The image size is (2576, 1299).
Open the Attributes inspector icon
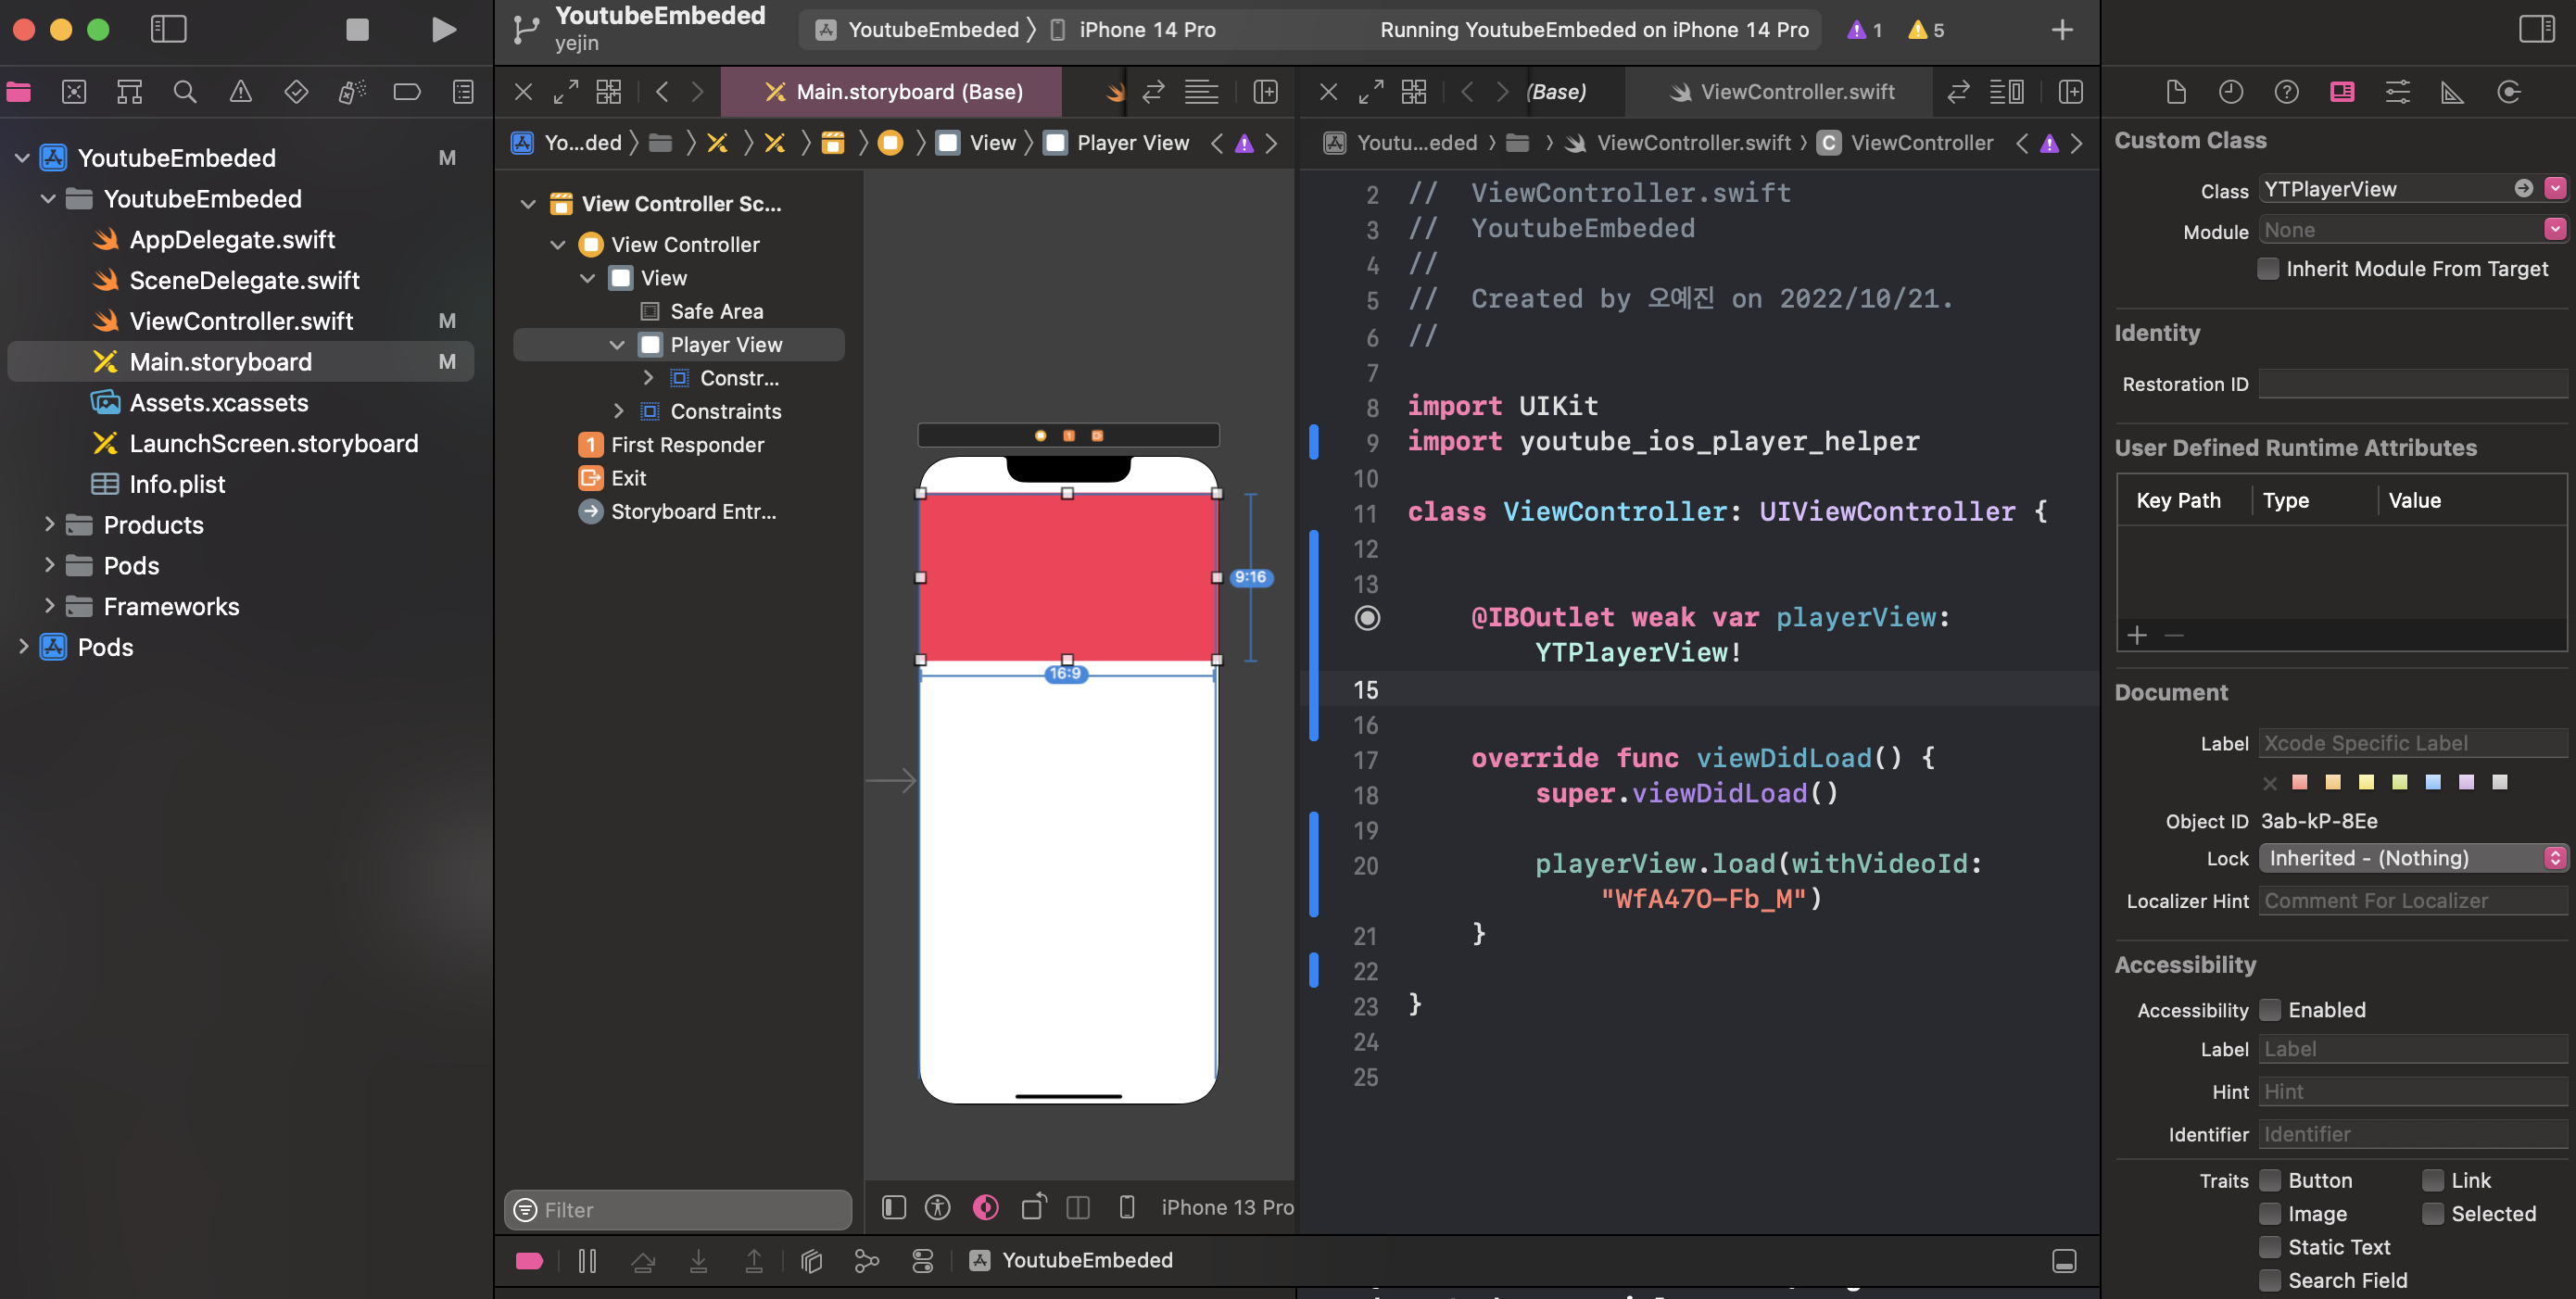pos(2397,92)
